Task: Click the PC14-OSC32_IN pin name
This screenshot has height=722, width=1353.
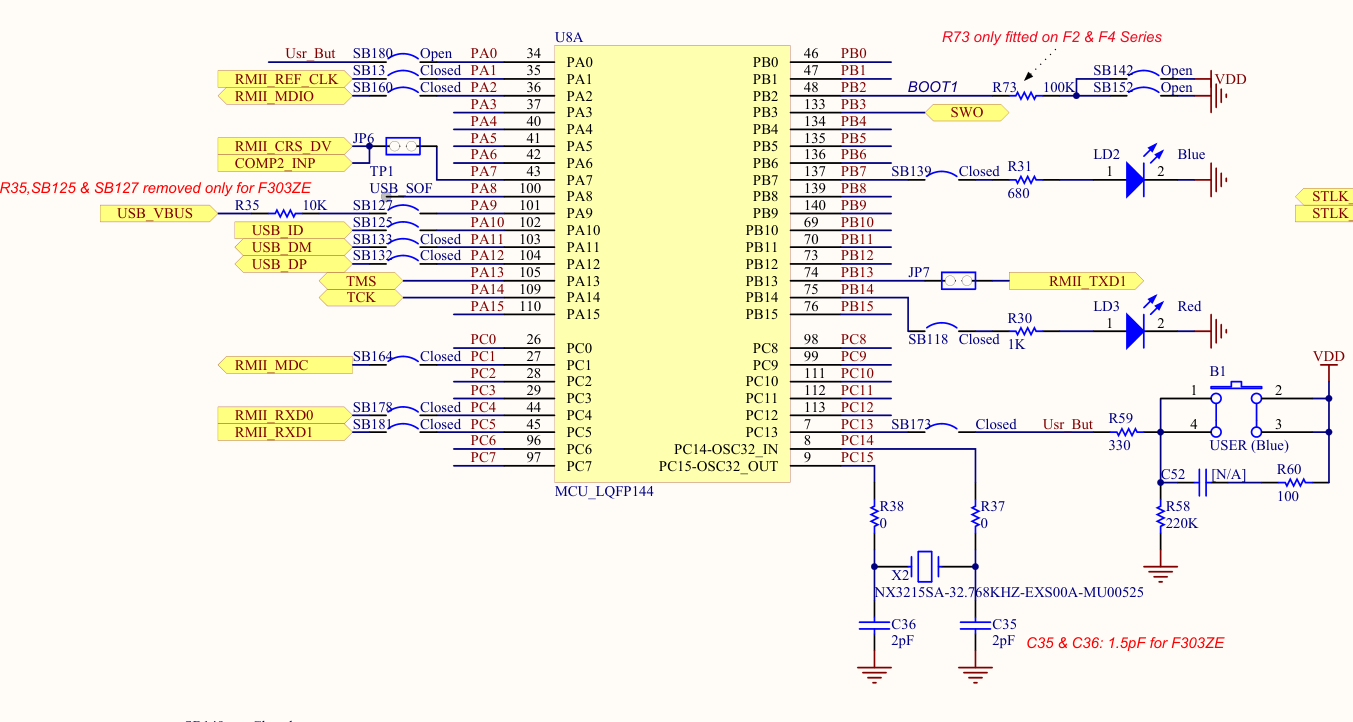Action: pyautogui.click(x=726, y=449)
